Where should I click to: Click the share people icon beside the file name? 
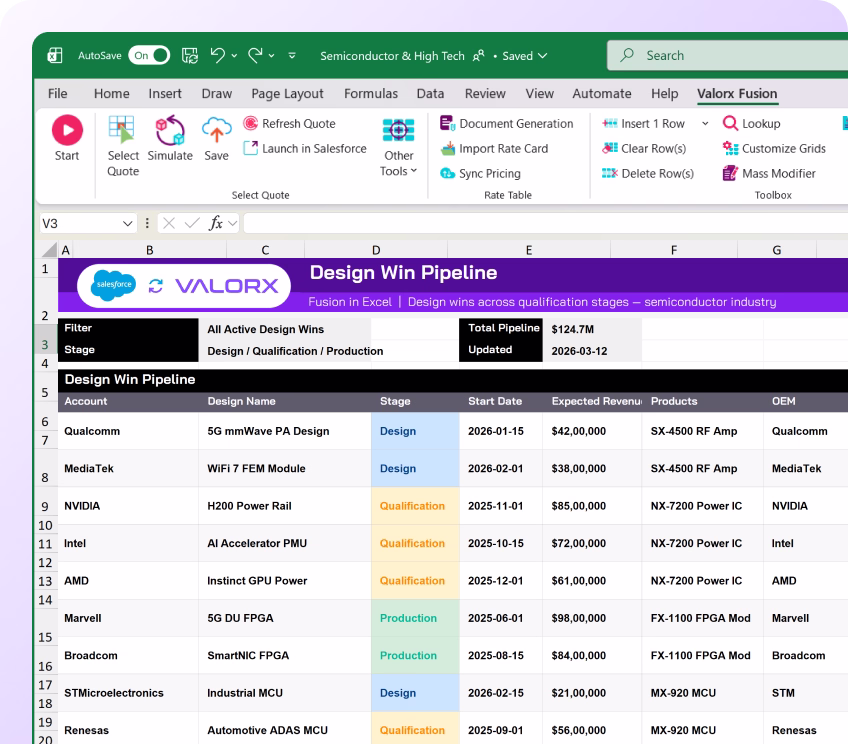coord(479,56)
